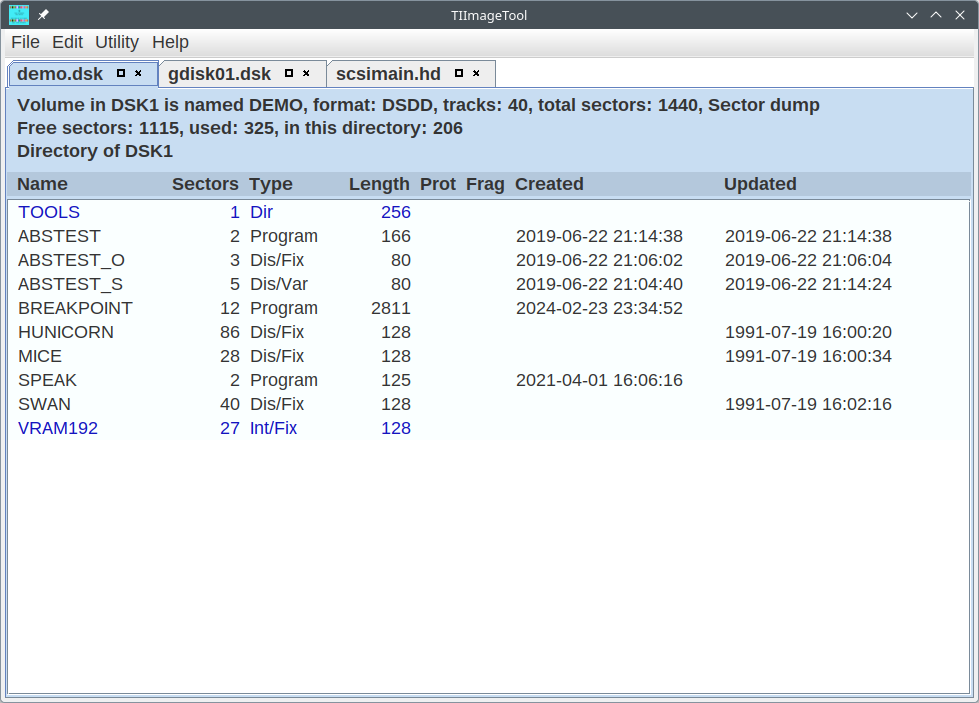979x703 pixels.
Task: Select the HUNICORN file row
Action: [x=66, y=332]
